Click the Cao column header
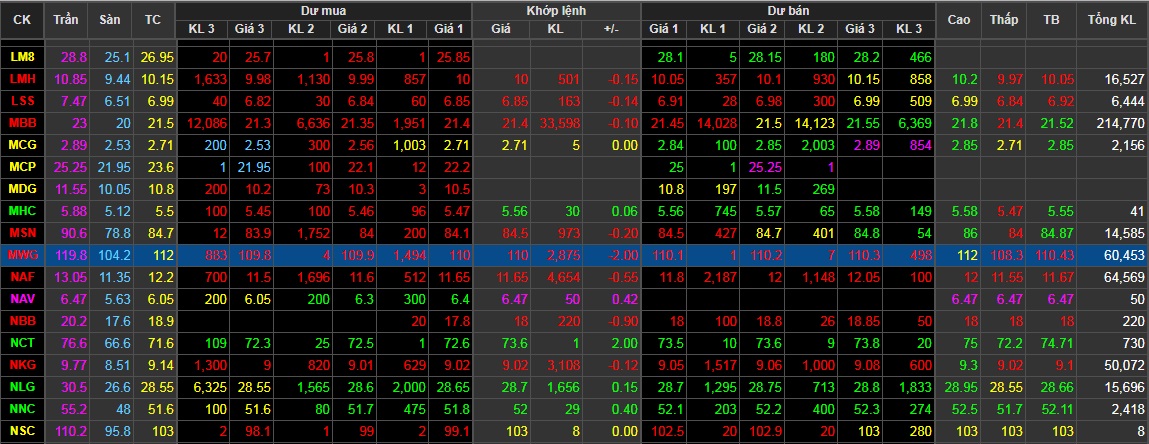The width and height of the screenshot is (1149, 444). pyautogui.click(x=959, y=19)
